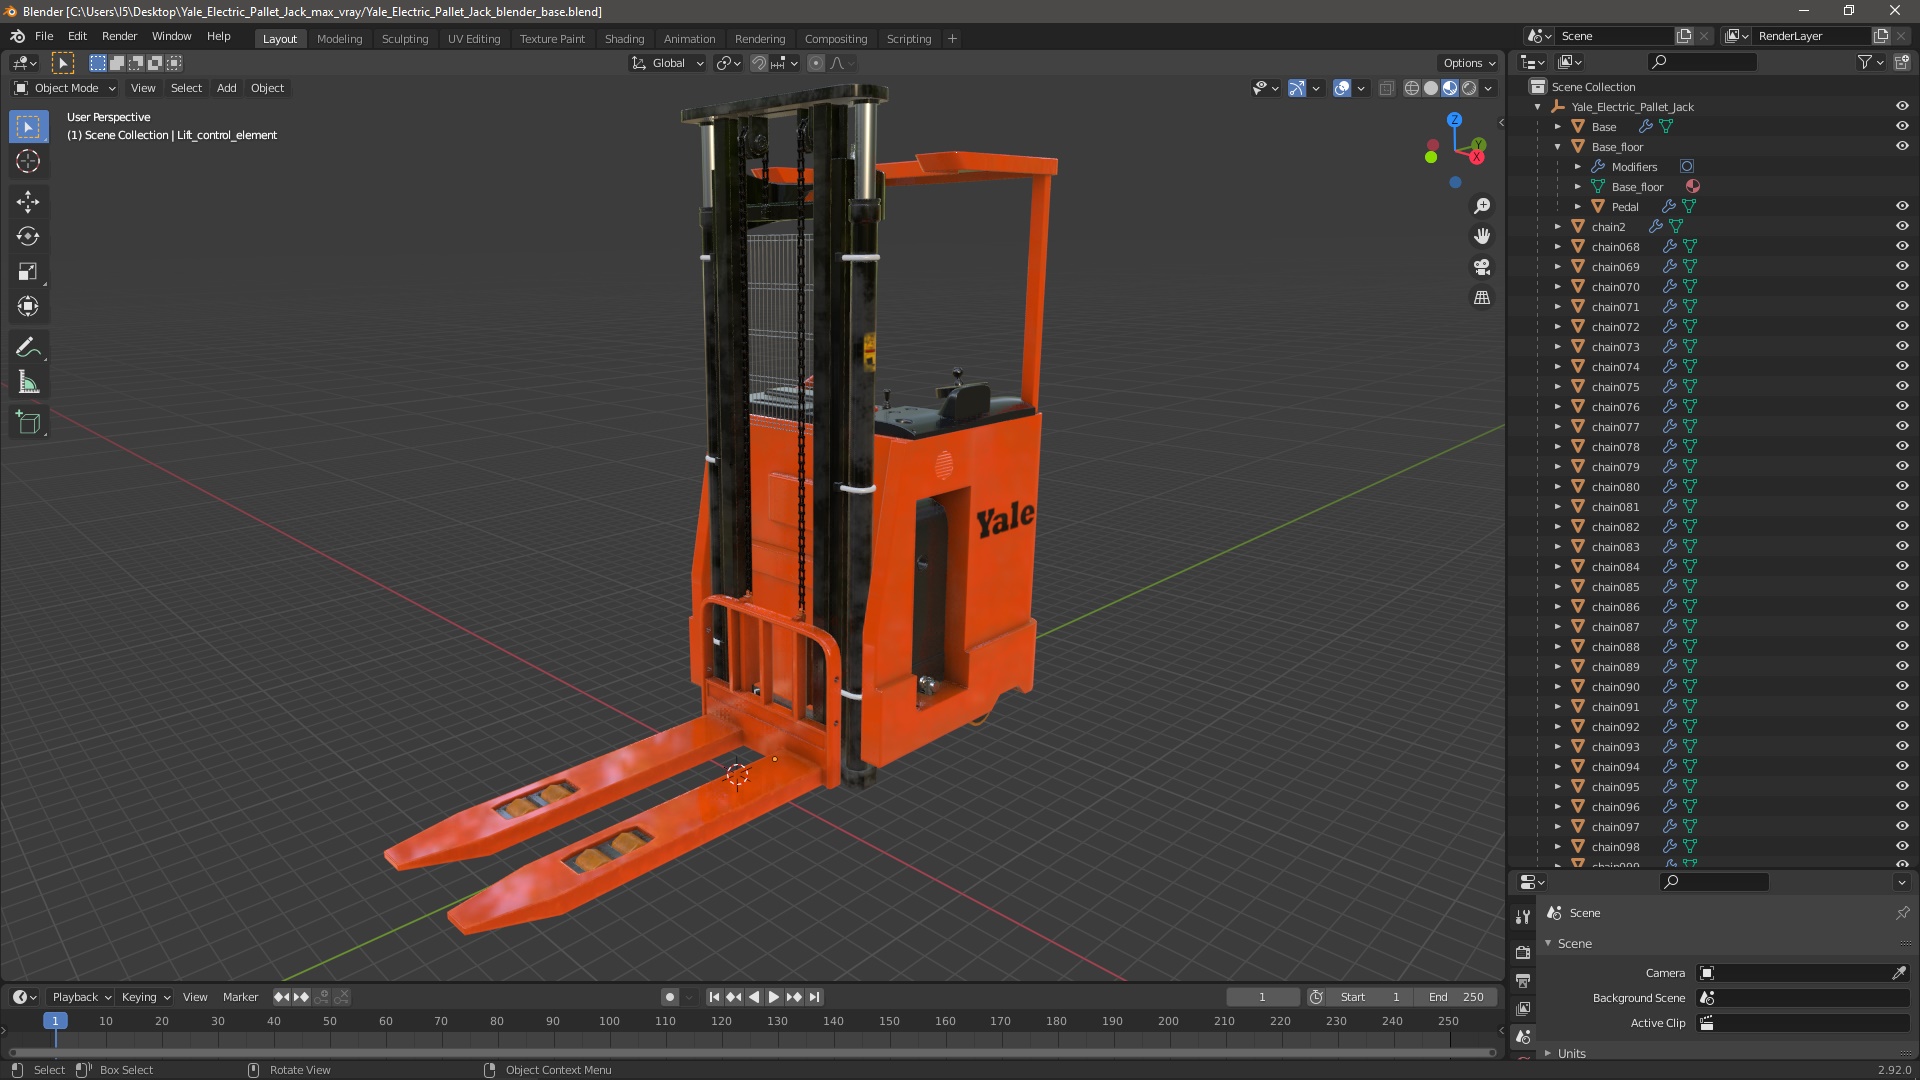The width and height of the screenshot is (1920, 1080).
Task: Jump to the first frame
Action: [x=714, y=997]
